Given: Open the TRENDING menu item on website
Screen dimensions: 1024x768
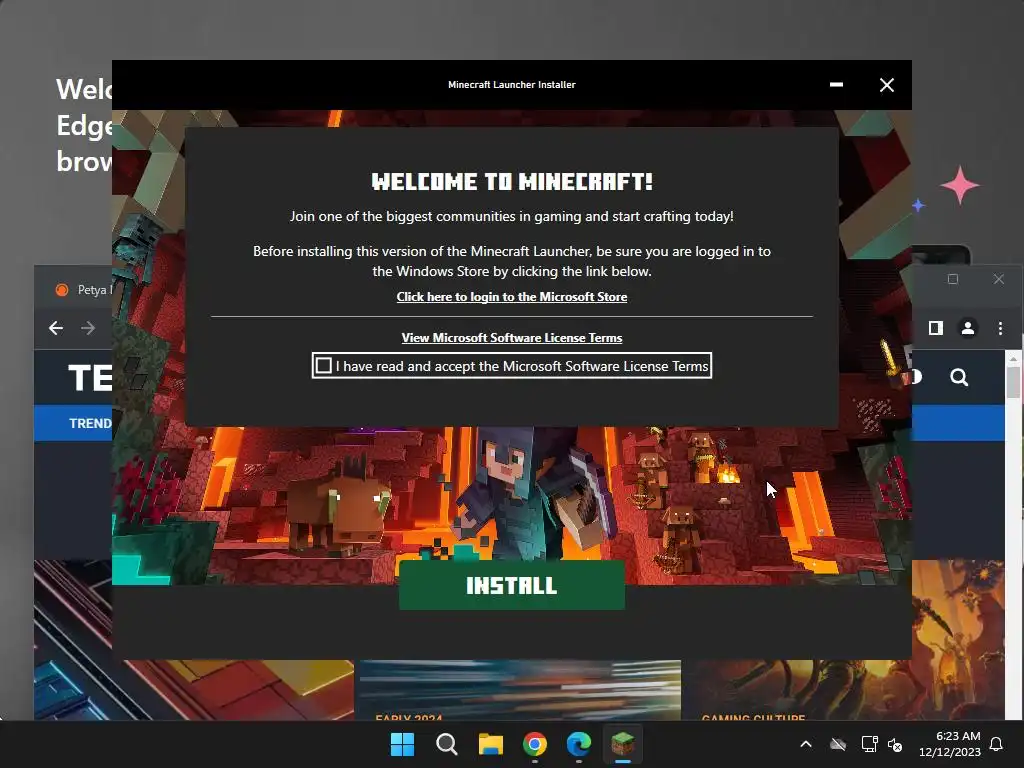Looking at the screenshot, I should pos(90,423).
